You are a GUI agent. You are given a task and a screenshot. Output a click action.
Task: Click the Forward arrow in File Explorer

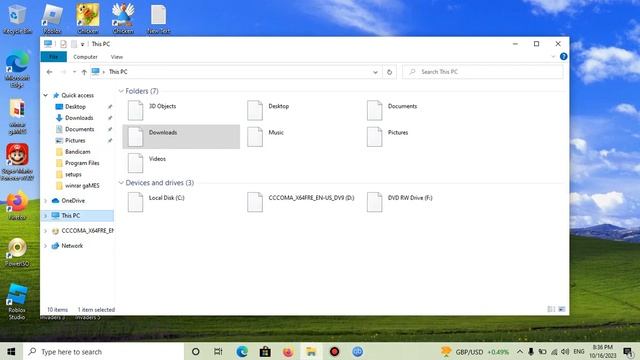[x=63, y=72]
